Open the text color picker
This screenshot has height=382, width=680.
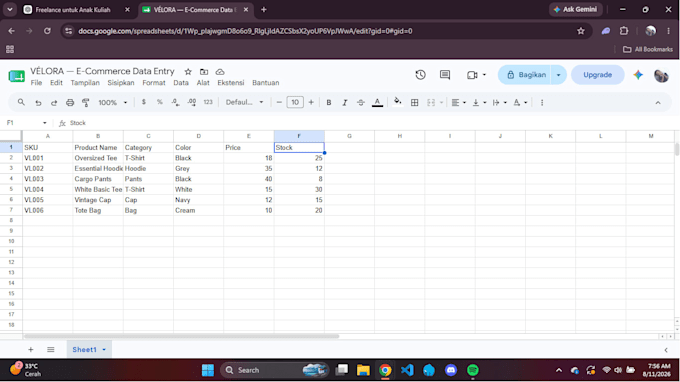pos(377,103)
